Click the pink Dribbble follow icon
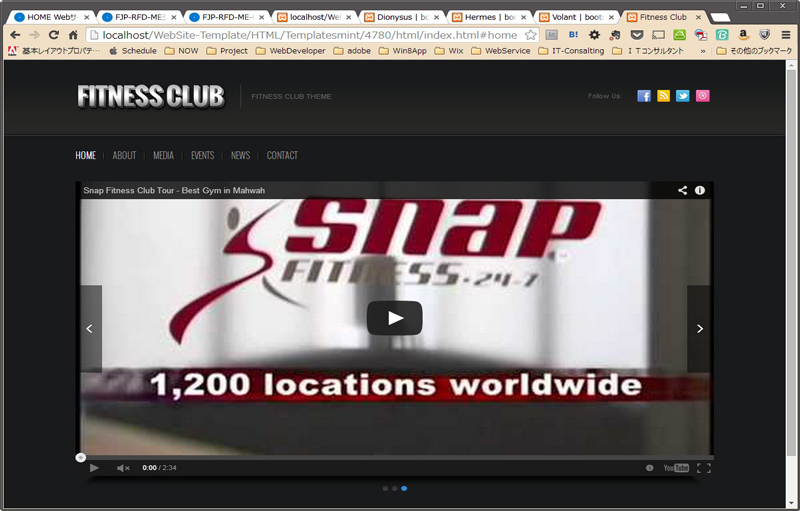Screen dimensions: 800x511 pyautogui.click(x=703, y=96)
